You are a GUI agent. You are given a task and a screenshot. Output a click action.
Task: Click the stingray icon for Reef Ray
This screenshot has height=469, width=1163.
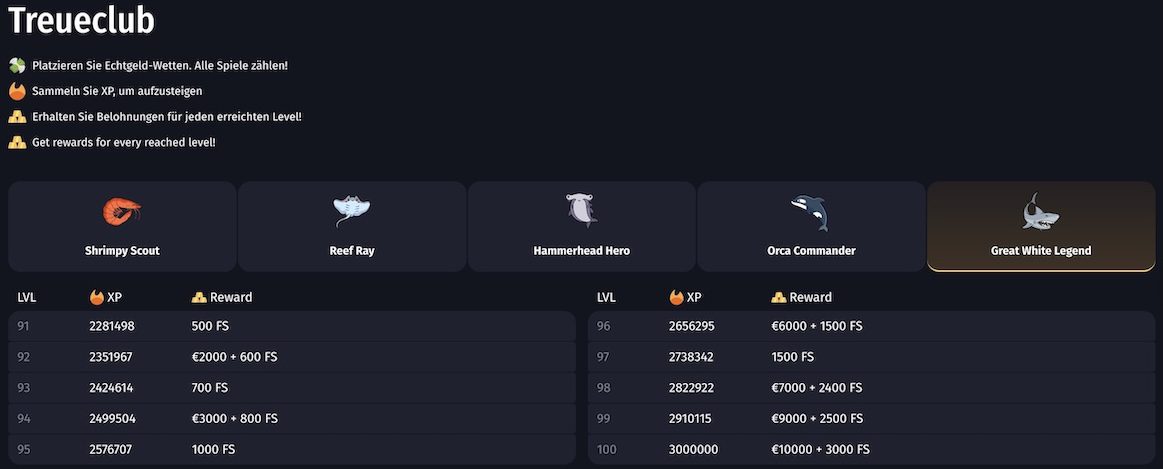click(352, 210)
